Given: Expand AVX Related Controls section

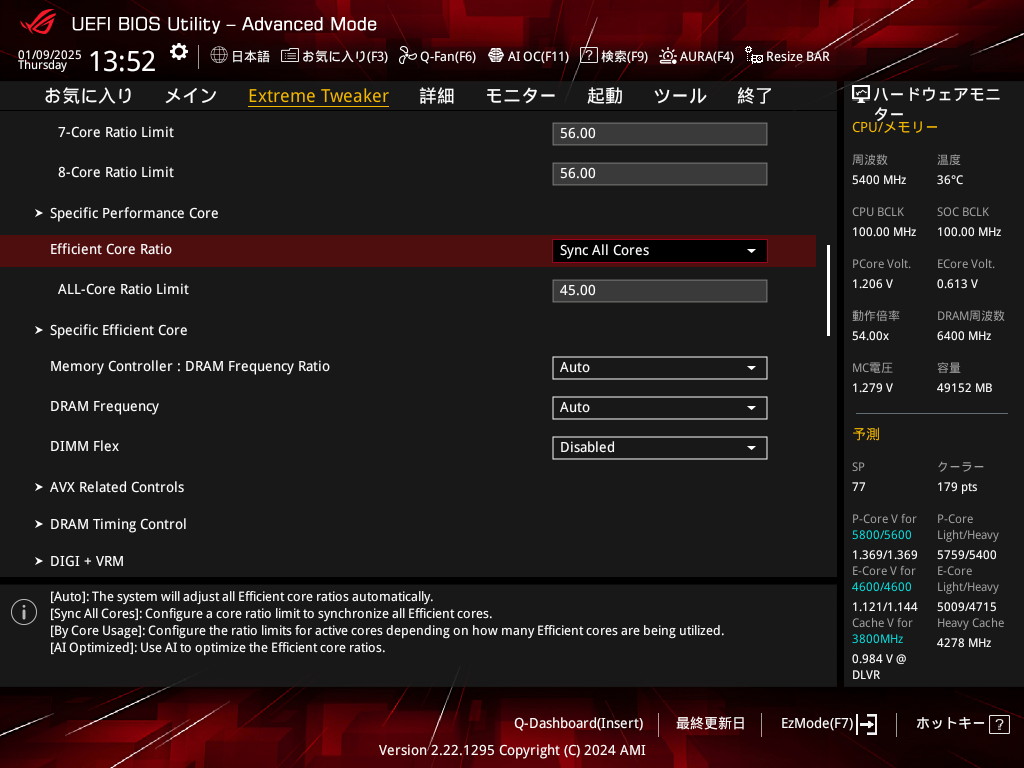Looking at the screenshot, I should pyautogui.click(x=117, y=487).
